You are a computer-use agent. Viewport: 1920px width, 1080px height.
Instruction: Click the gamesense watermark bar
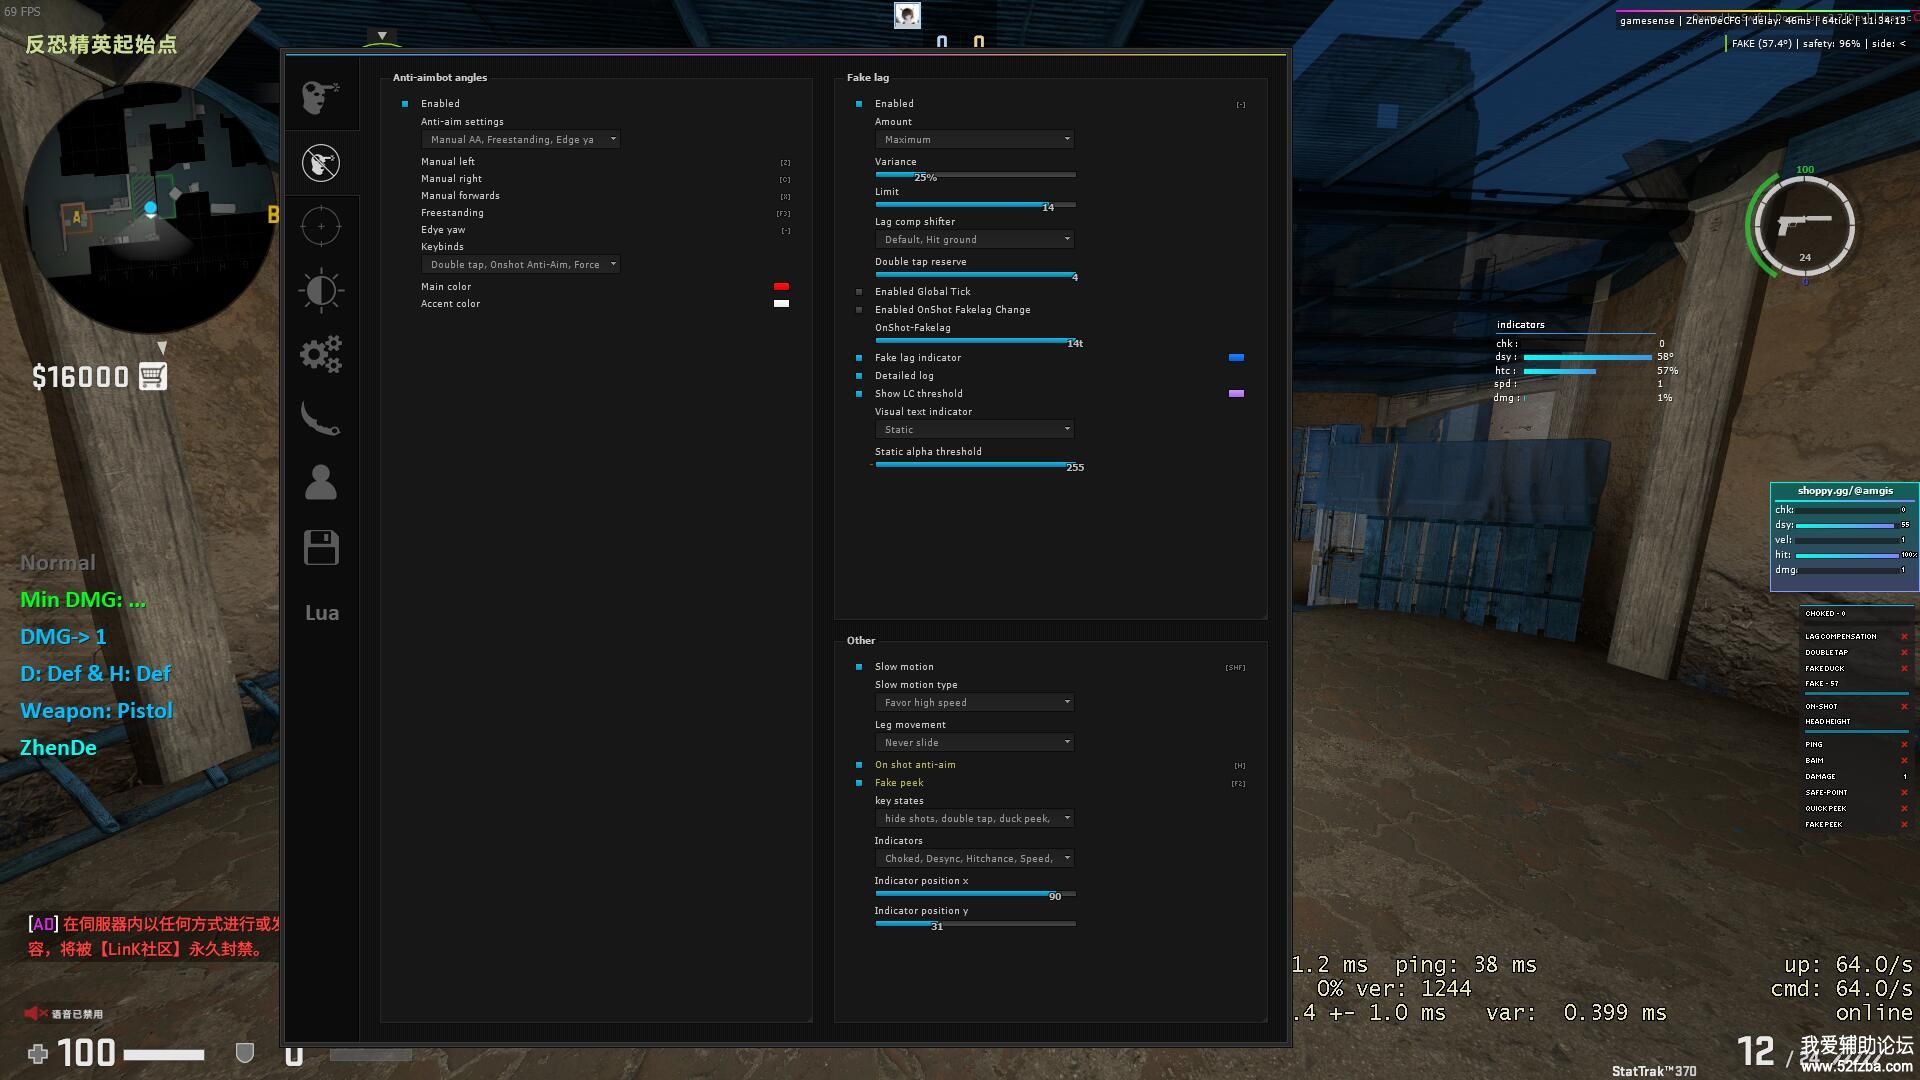click(x=1763, y=20)
